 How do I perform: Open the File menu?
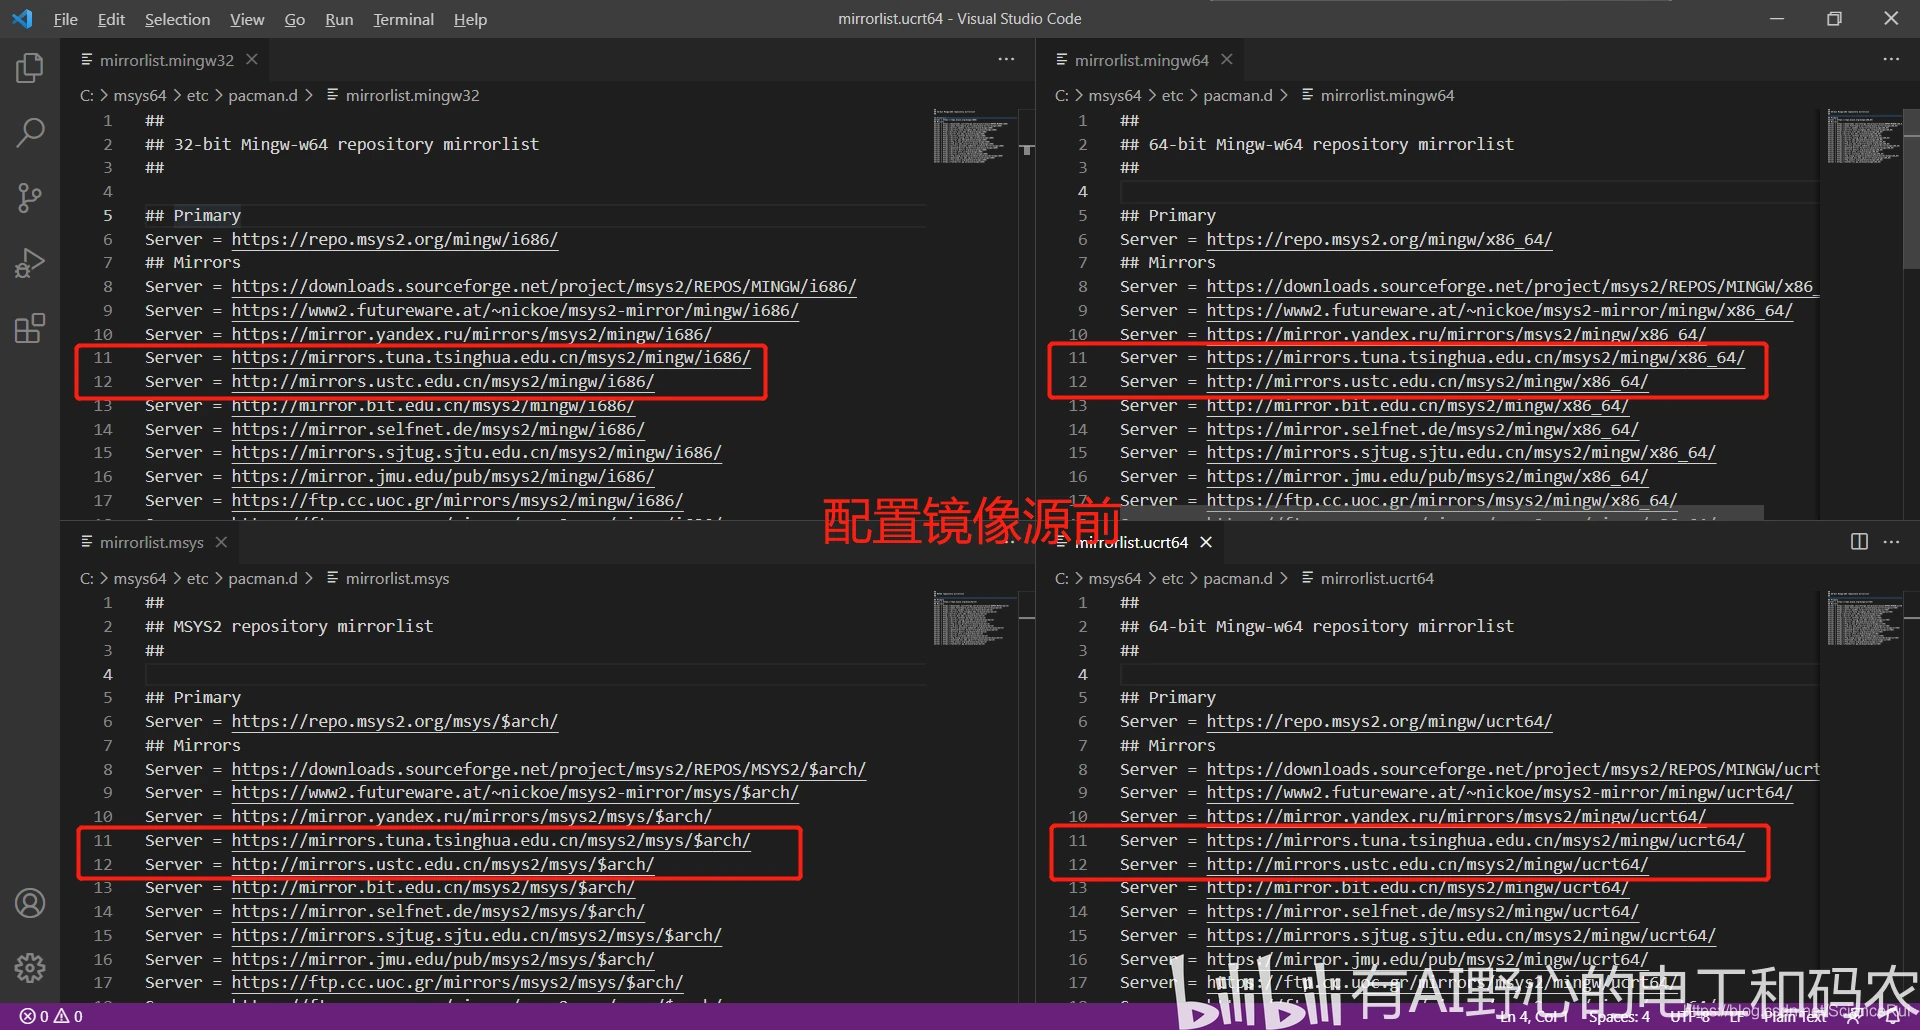pos(65,19)
